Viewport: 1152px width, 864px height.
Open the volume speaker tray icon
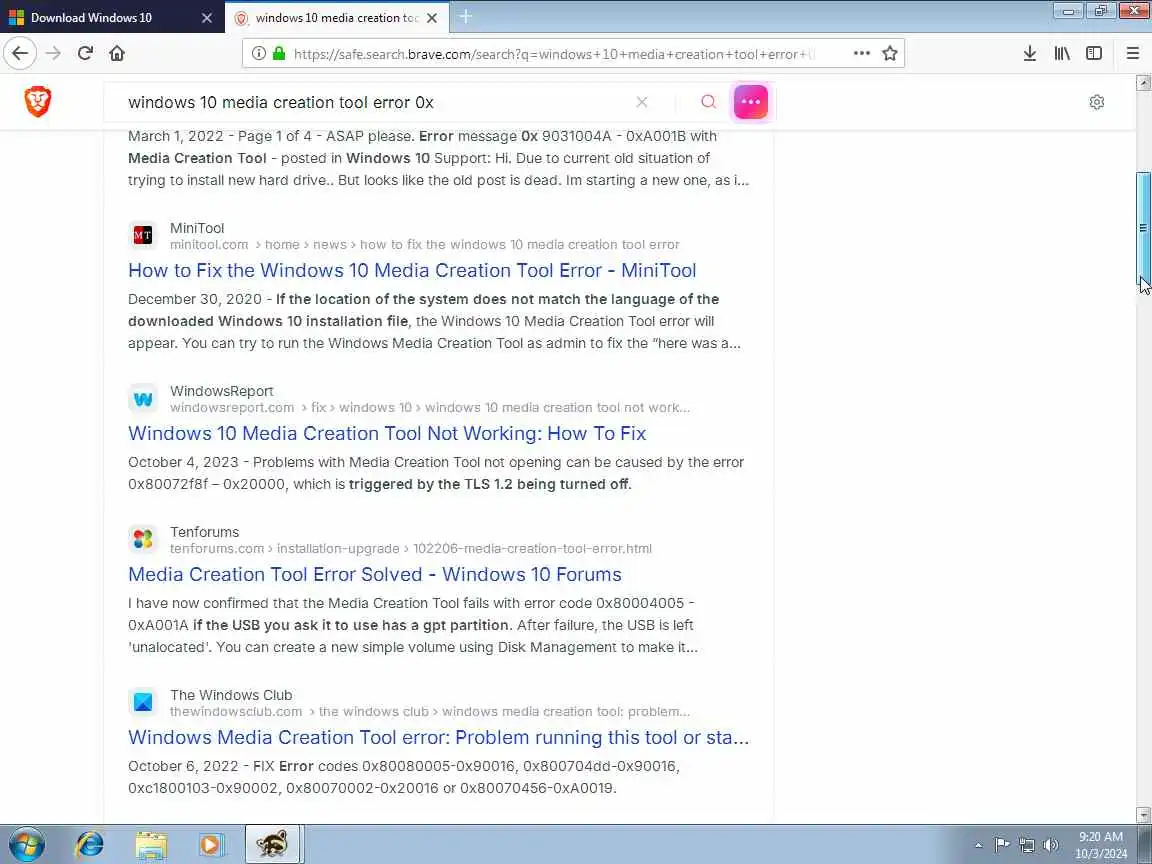(1051, 845)
